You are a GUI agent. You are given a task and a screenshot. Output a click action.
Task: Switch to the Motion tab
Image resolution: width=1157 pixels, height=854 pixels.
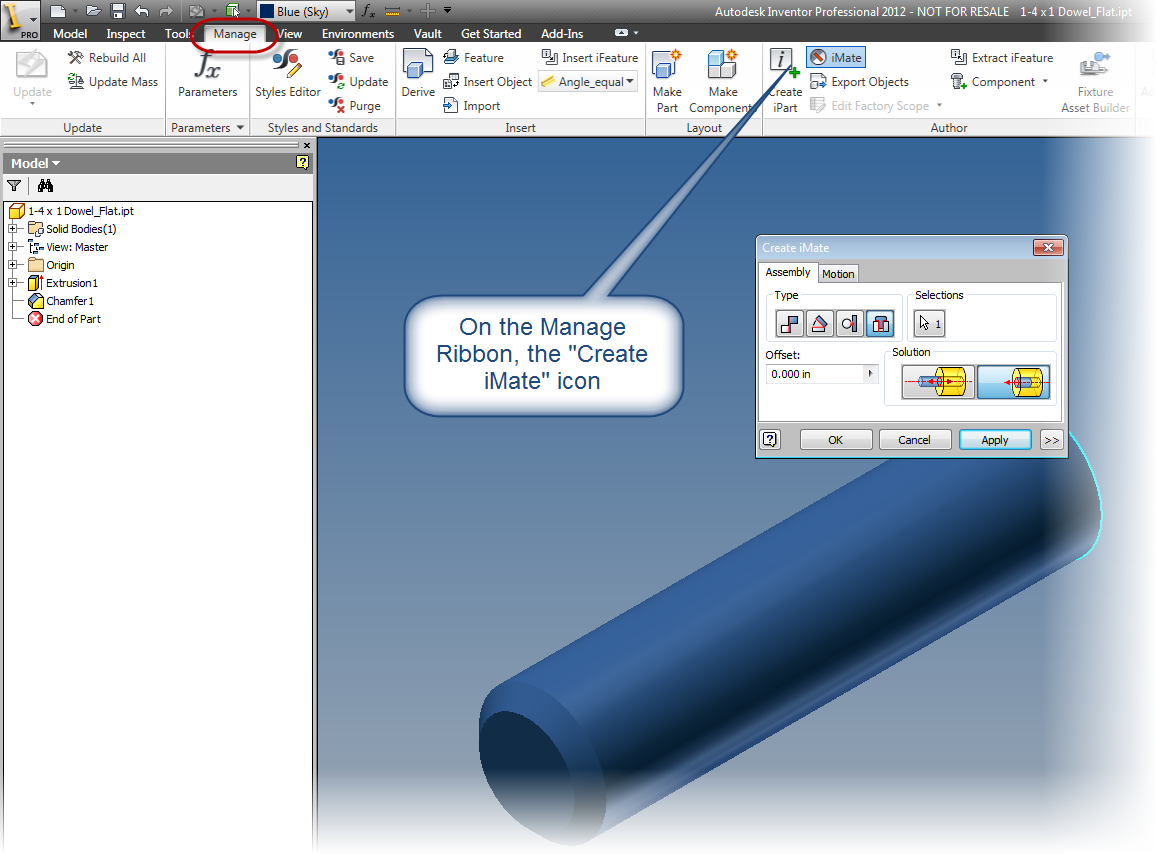838,273
